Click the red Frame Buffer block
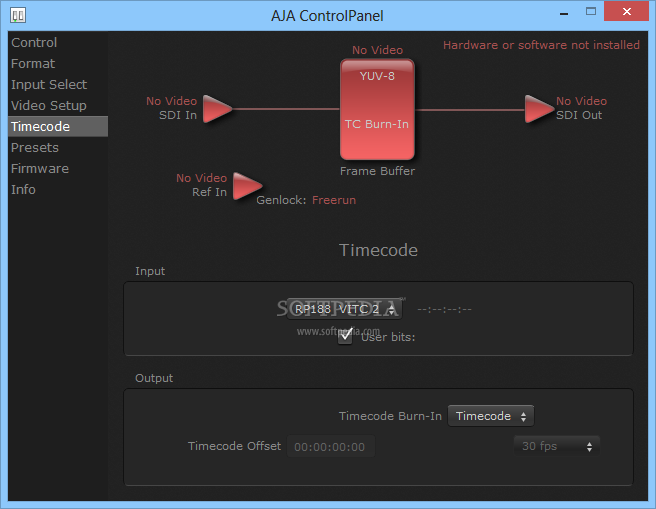Screen dimensions: 656x509 [x=377, y=109]
